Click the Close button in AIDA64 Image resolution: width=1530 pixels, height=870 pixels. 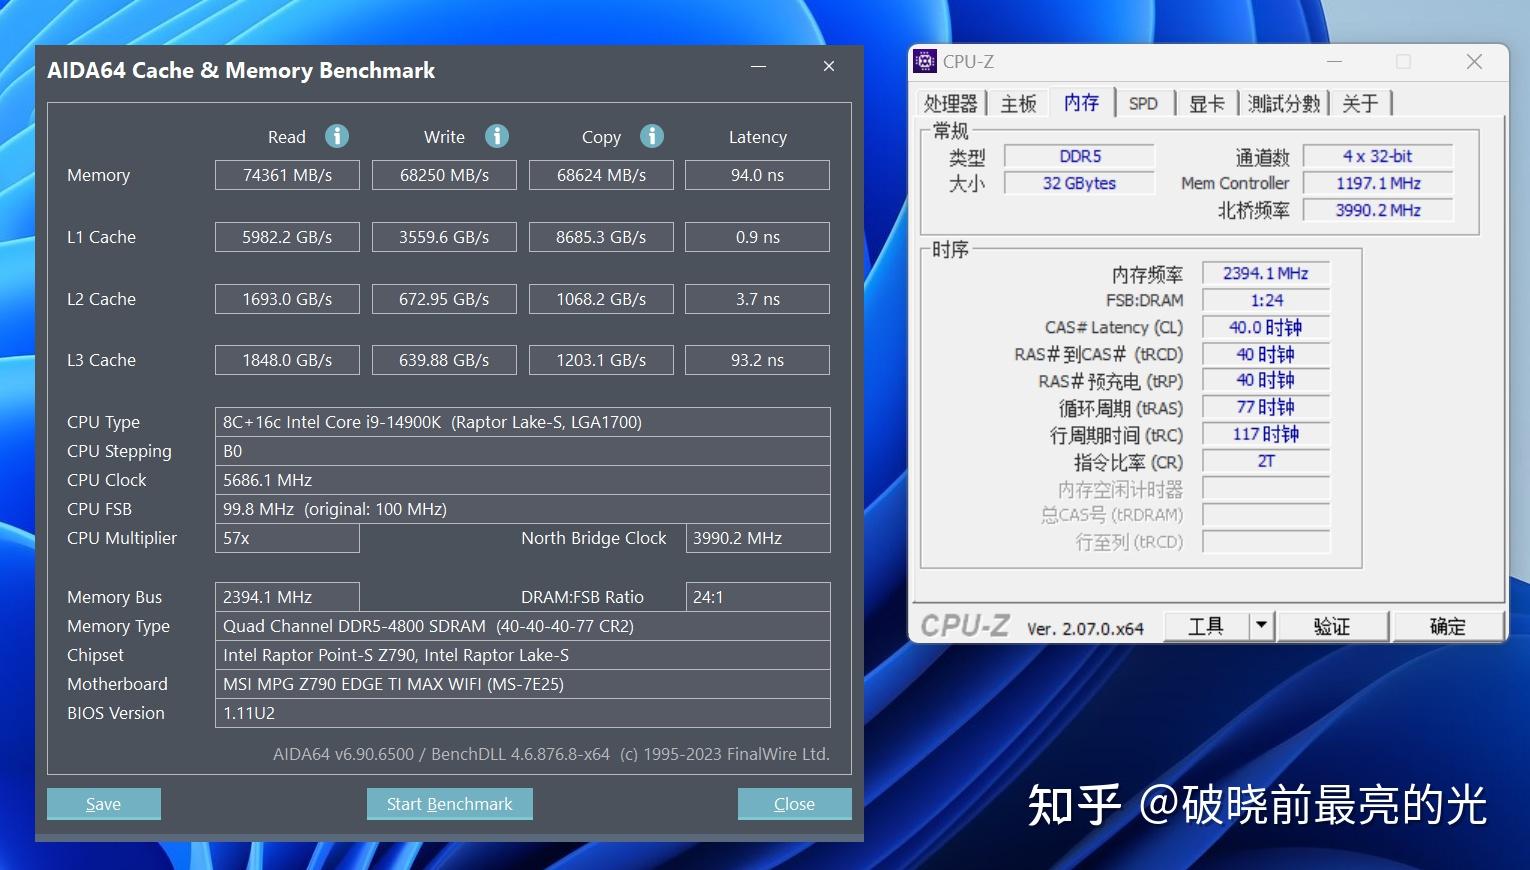click(795, 804)
